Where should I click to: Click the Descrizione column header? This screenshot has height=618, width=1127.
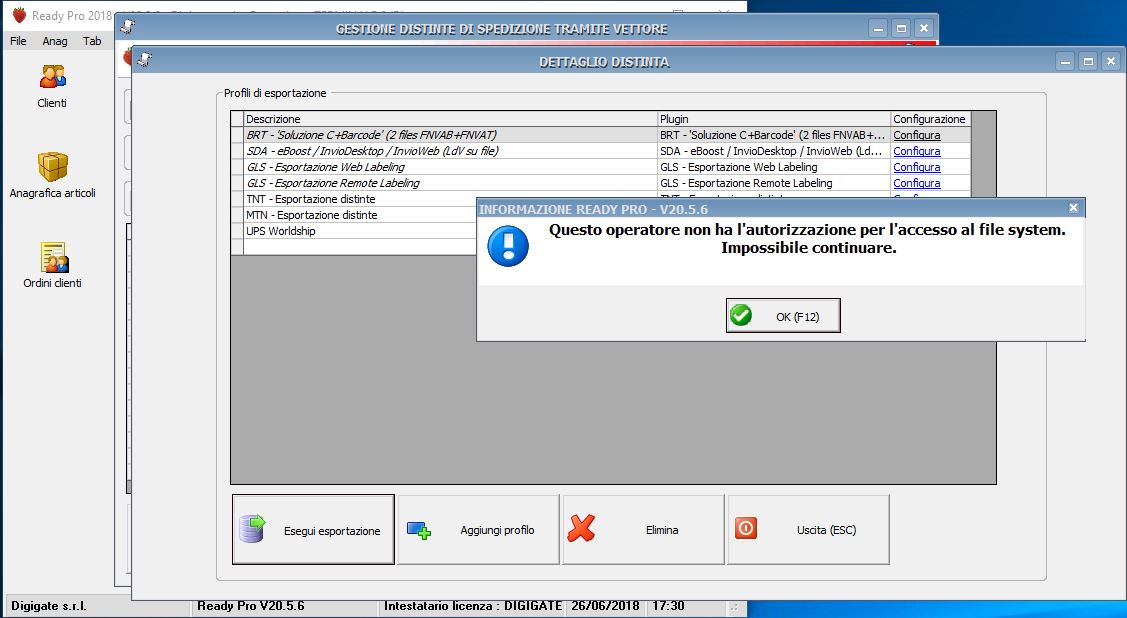451,119
